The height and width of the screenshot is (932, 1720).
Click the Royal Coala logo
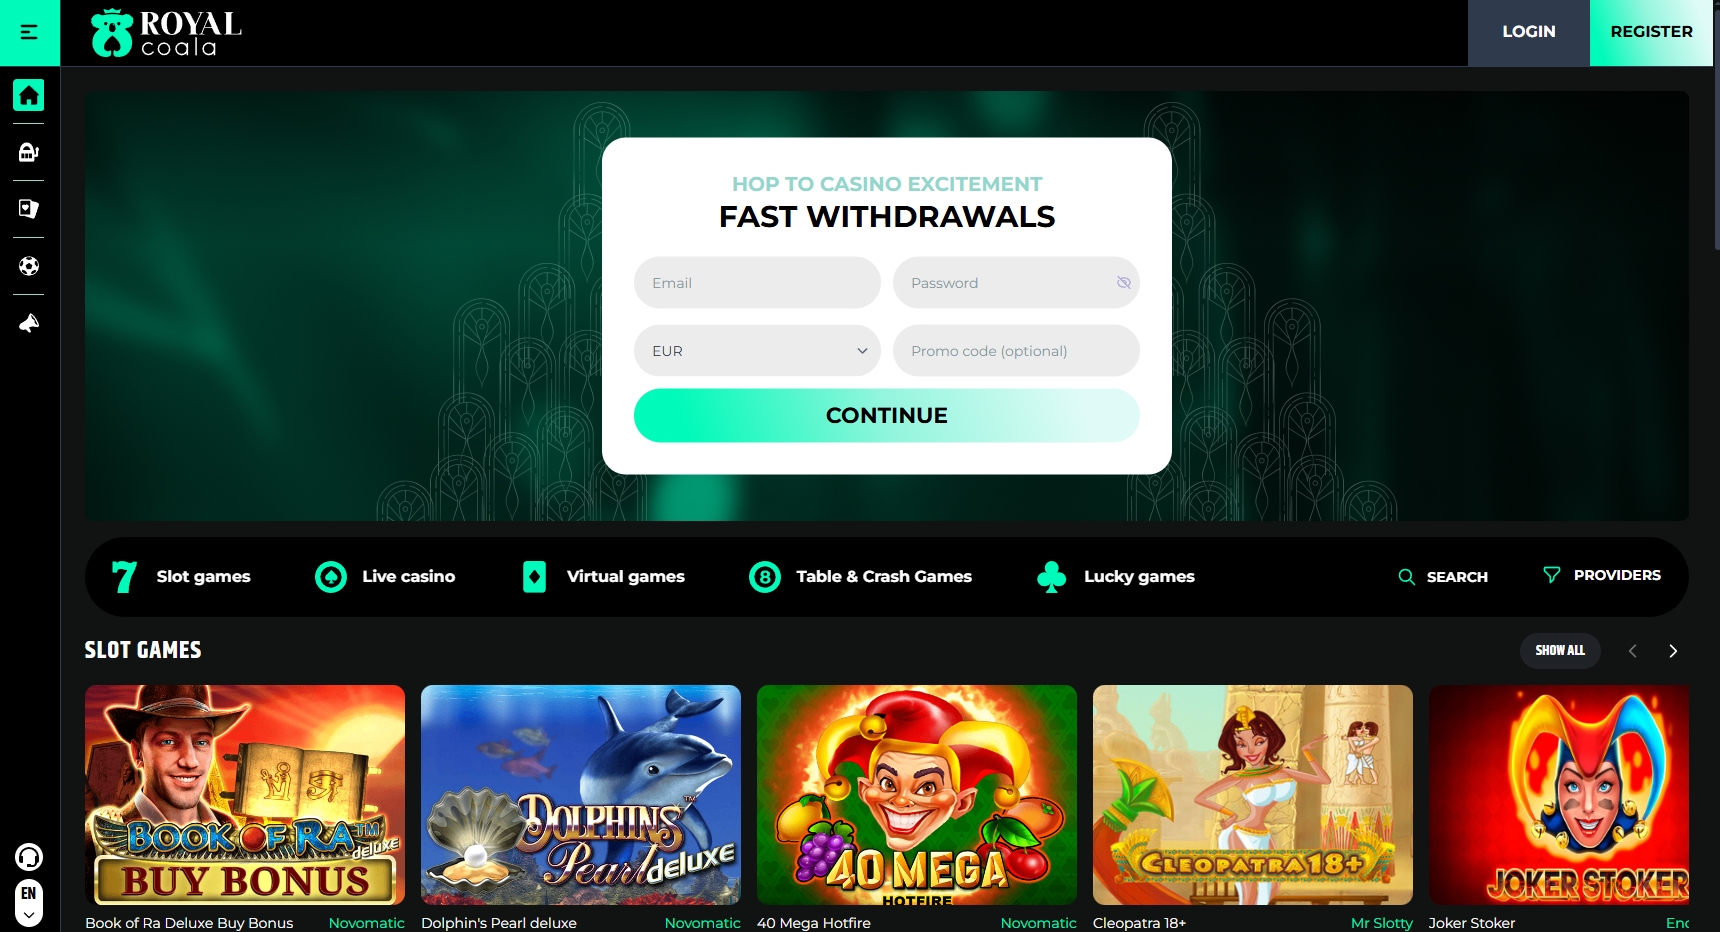(166, 33)
